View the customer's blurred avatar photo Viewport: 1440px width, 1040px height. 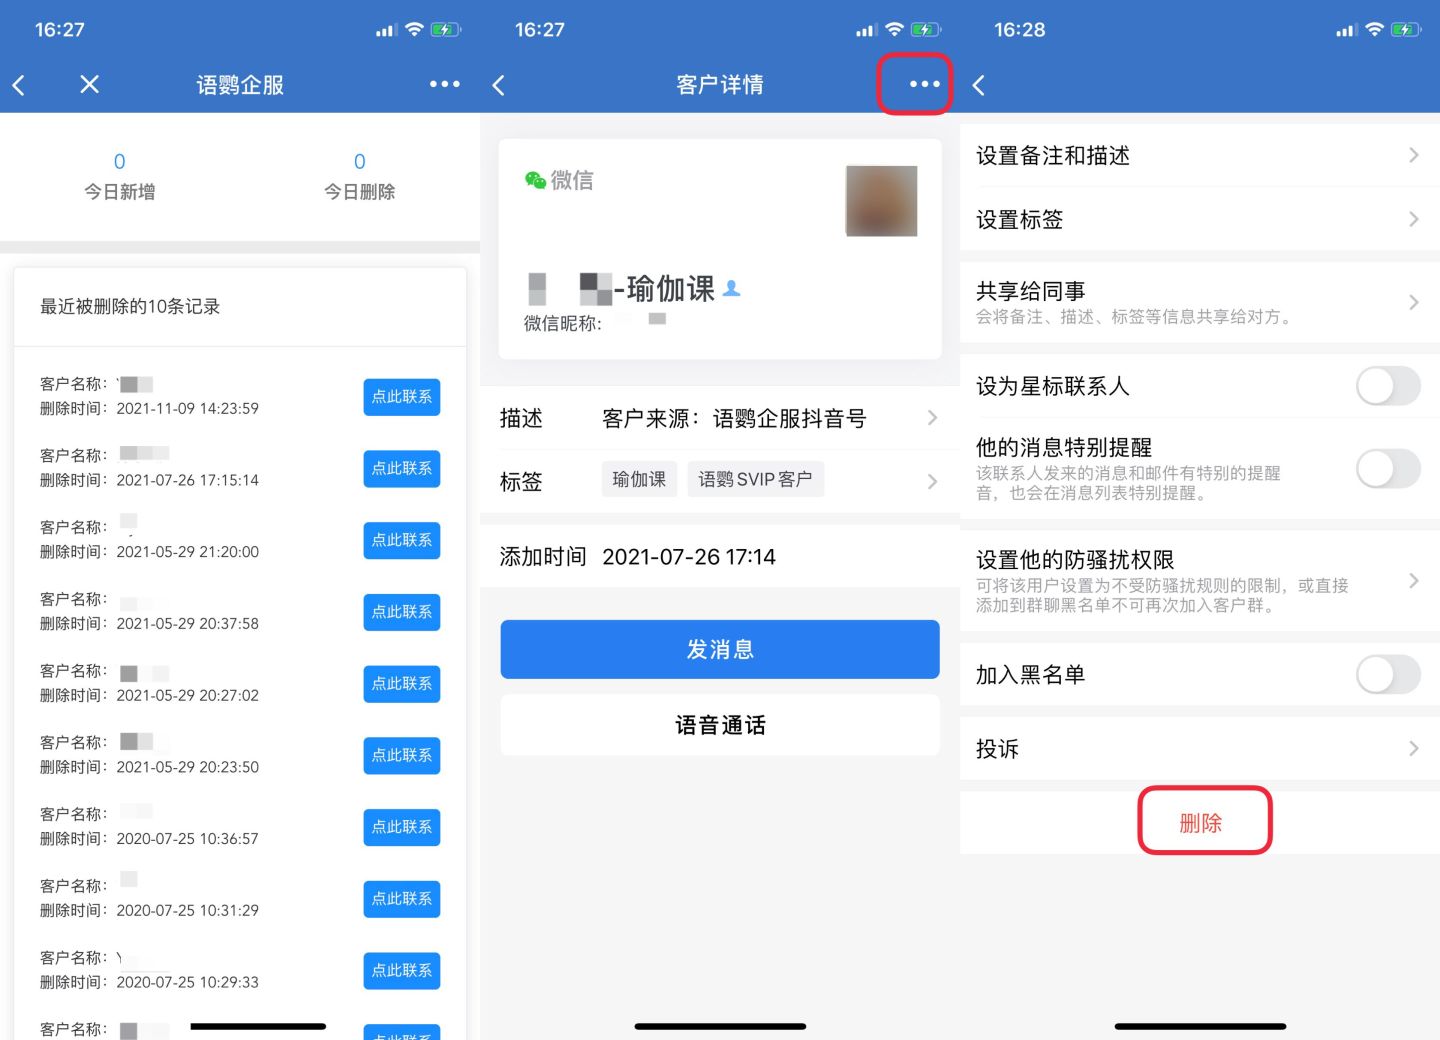[881, 201]
